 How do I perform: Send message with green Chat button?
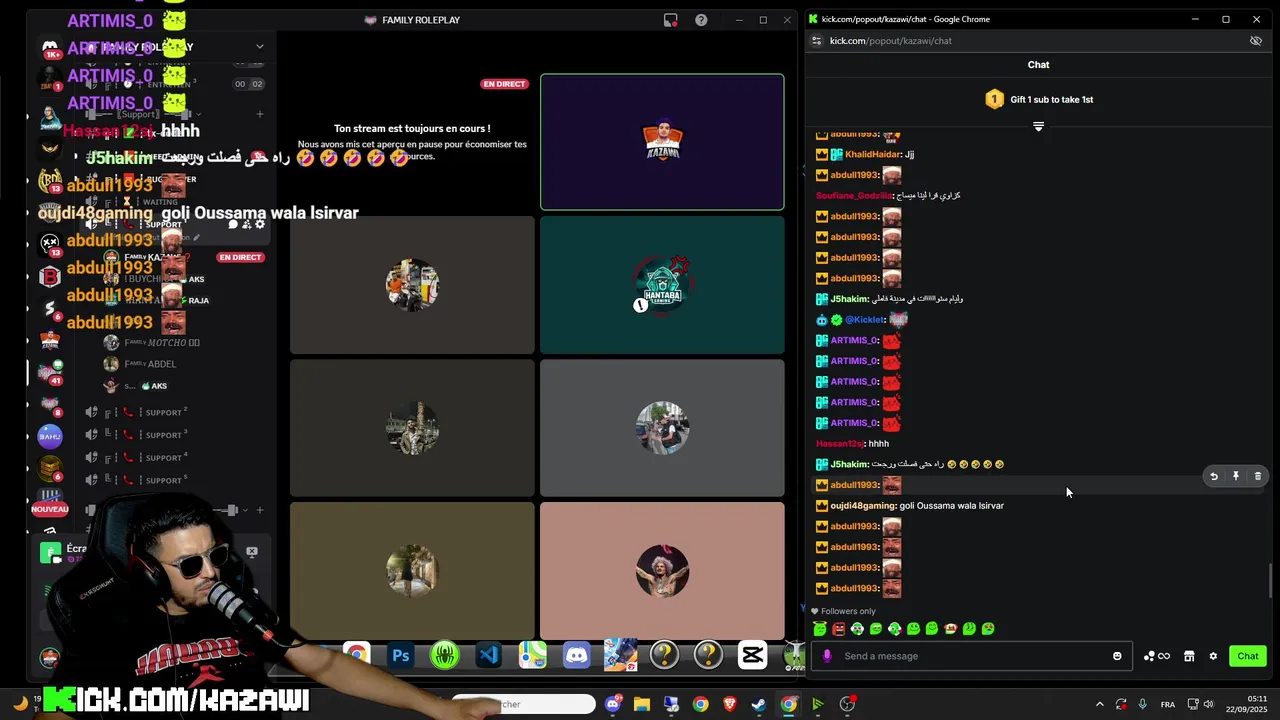point(1248,656)
